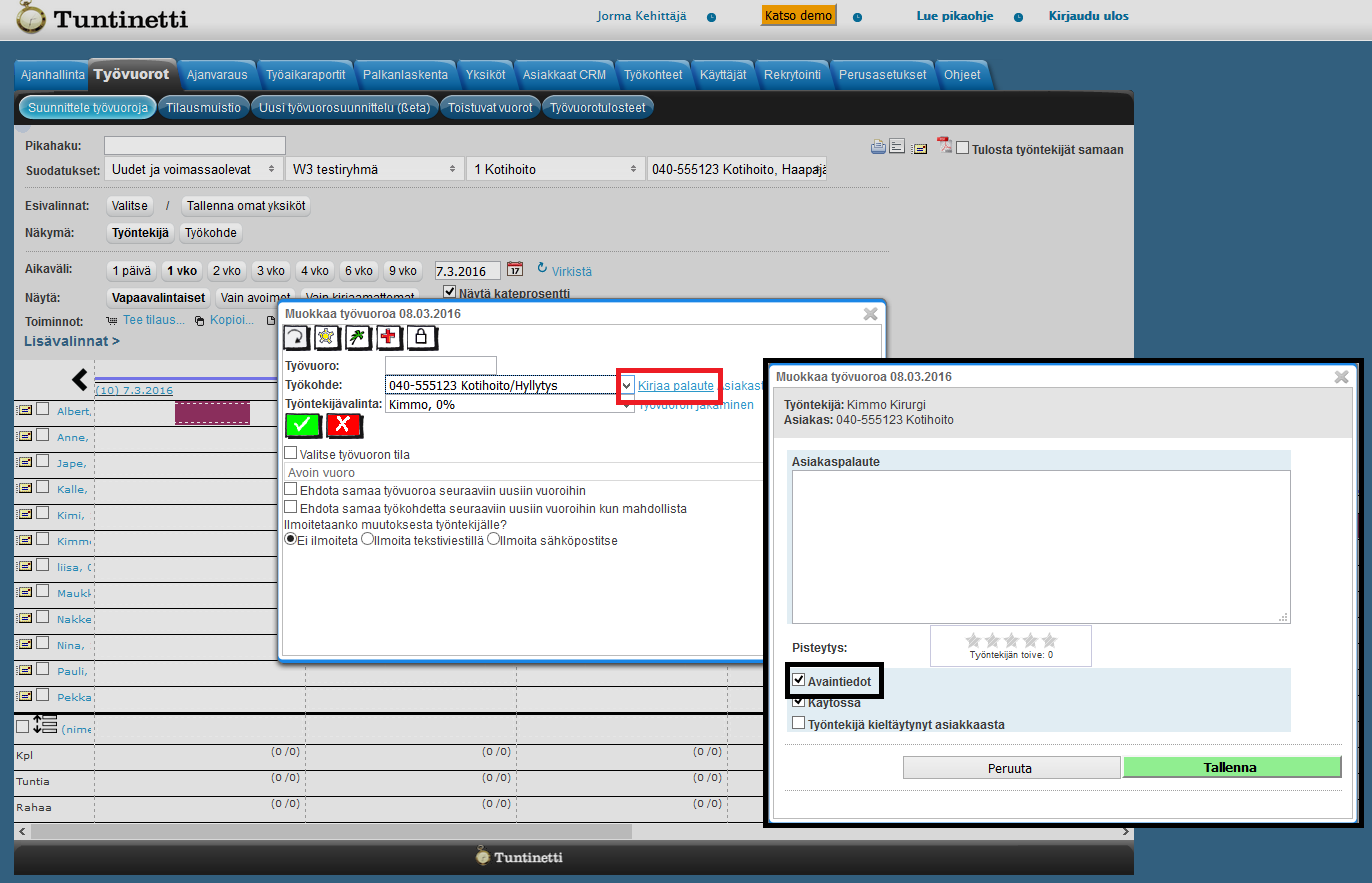Click the PDF export icon
Image resolution: width=1372 pixels, height=883 pixels.
[943, 147]
